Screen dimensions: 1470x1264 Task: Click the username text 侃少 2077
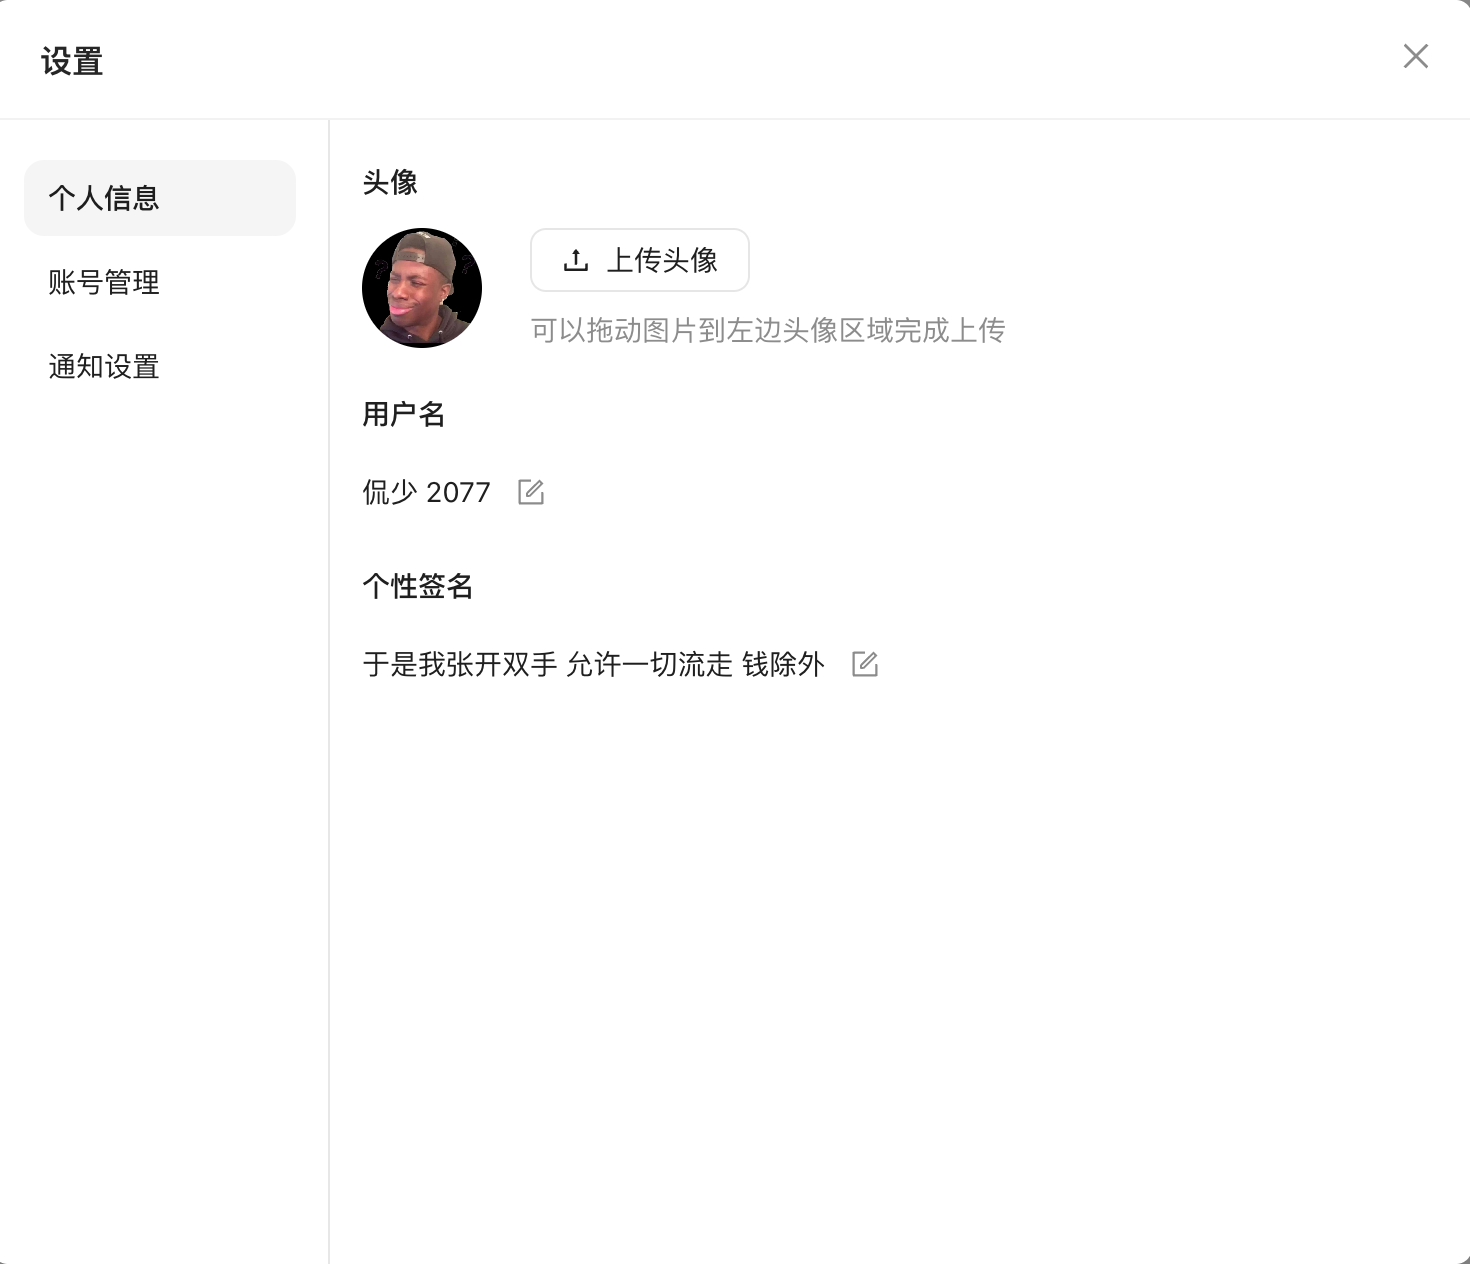[x=427, y=492]
